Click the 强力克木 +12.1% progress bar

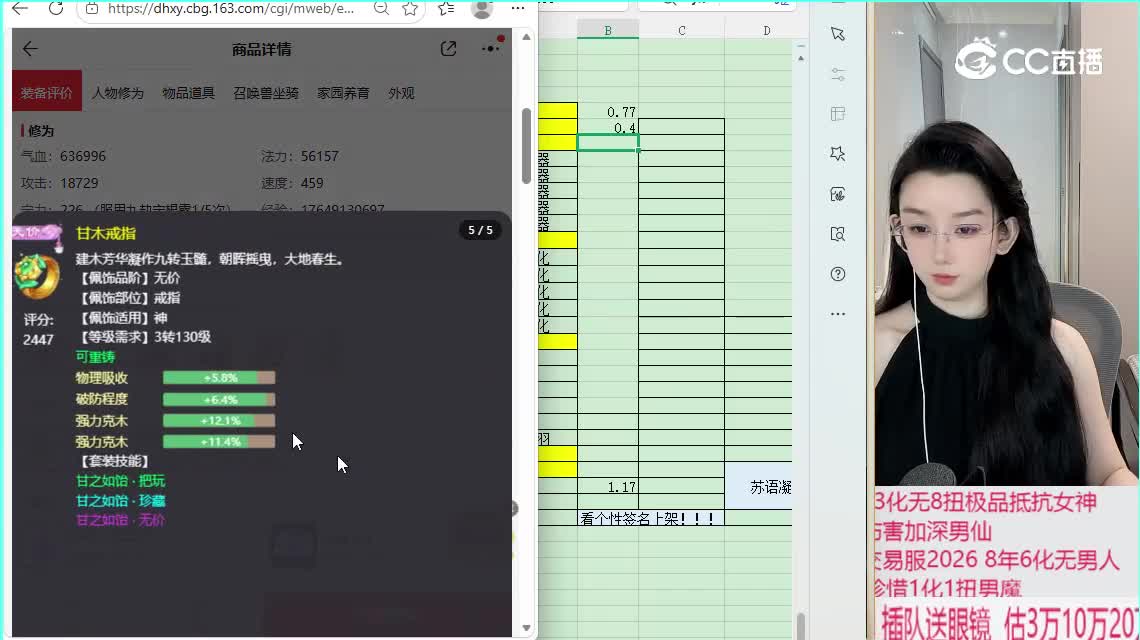point(219,420)
